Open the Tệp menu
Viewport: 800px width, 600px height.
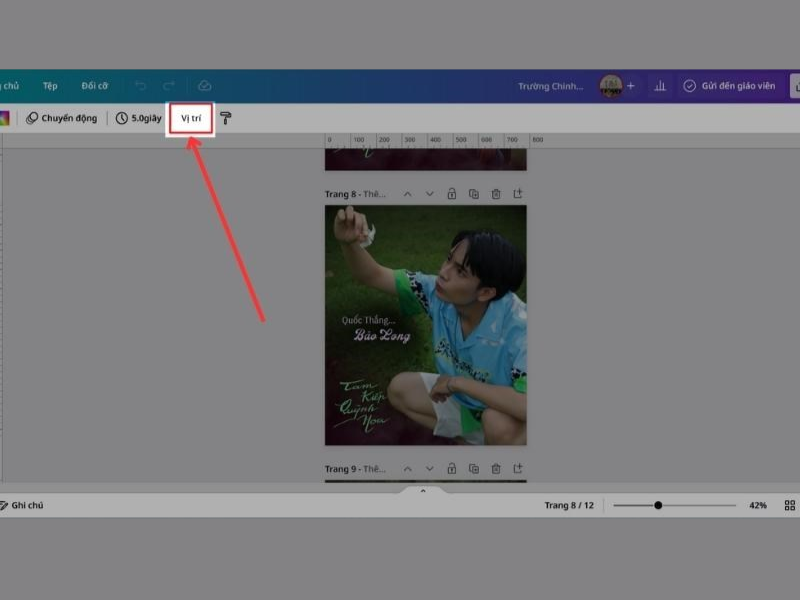(x=50, y=86)
